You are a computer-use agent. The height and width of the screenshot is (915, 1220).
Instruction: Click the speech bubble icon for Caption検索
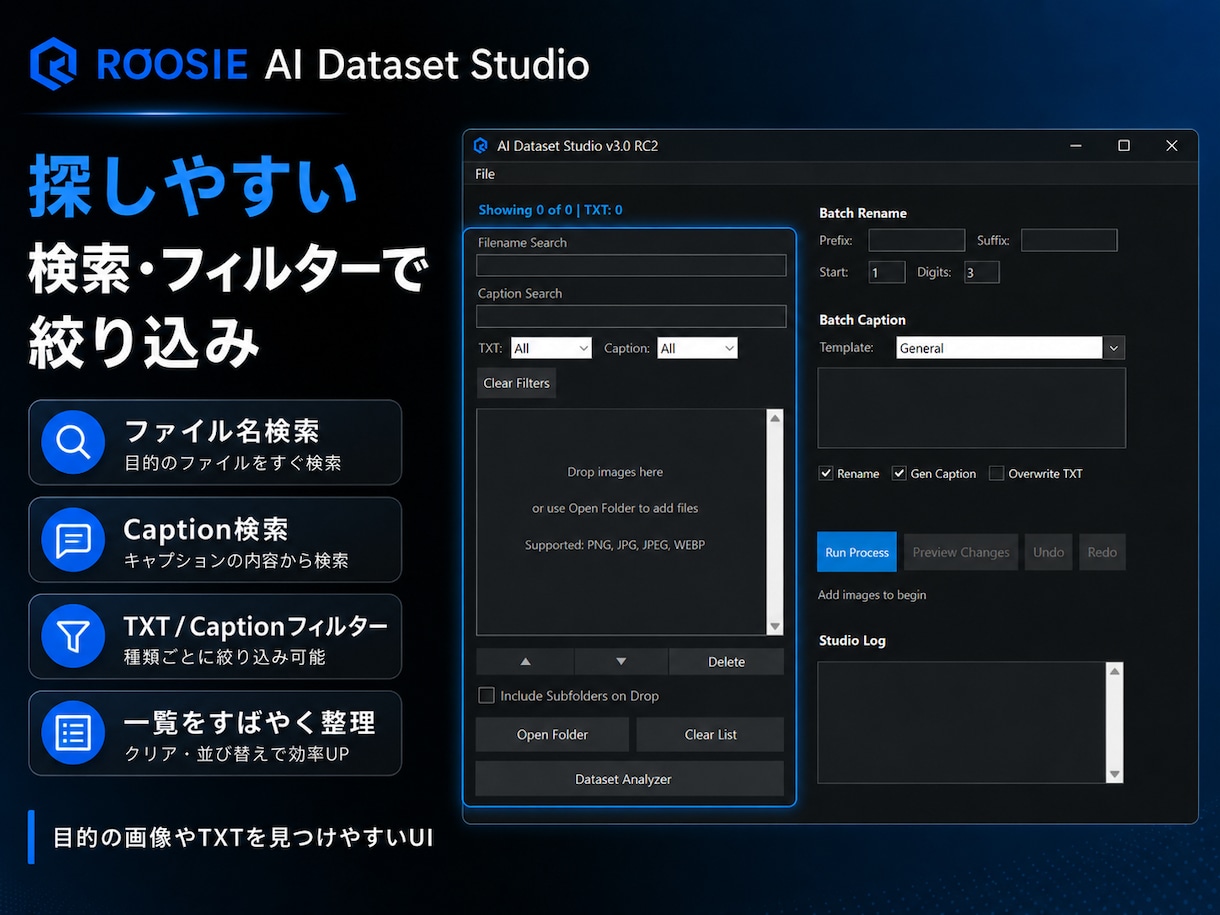coord(73,539)
